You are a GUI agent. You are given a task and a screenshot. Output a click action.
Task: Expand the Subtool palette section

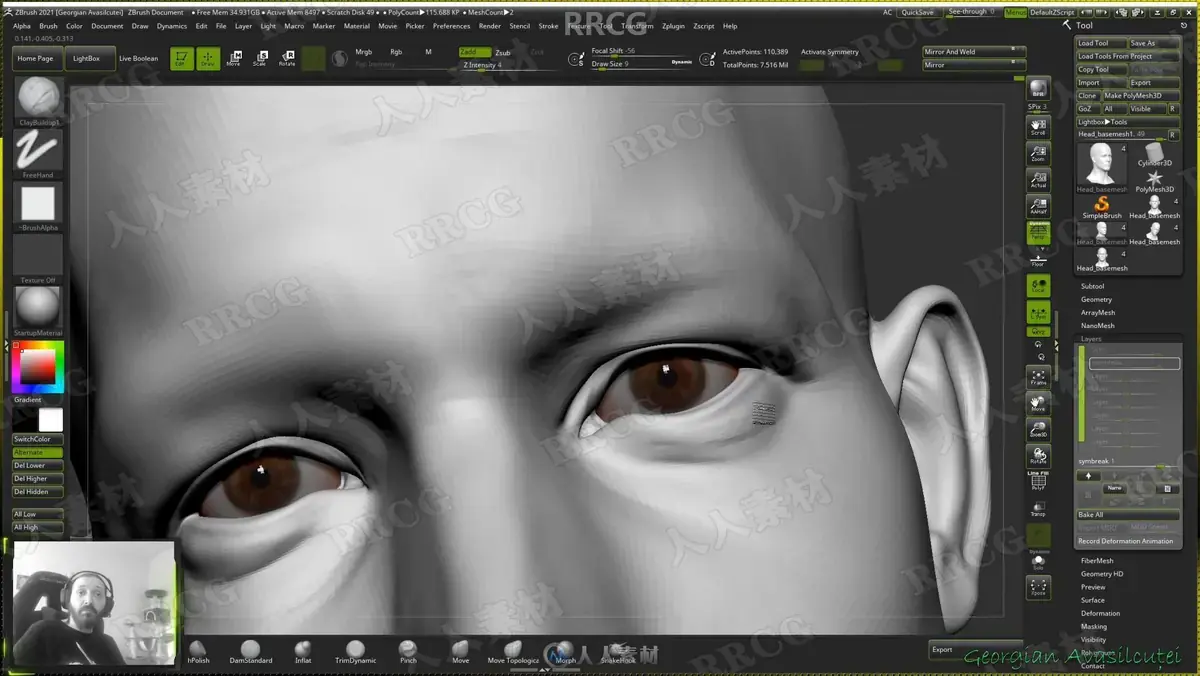click(x=1093, y=286)
